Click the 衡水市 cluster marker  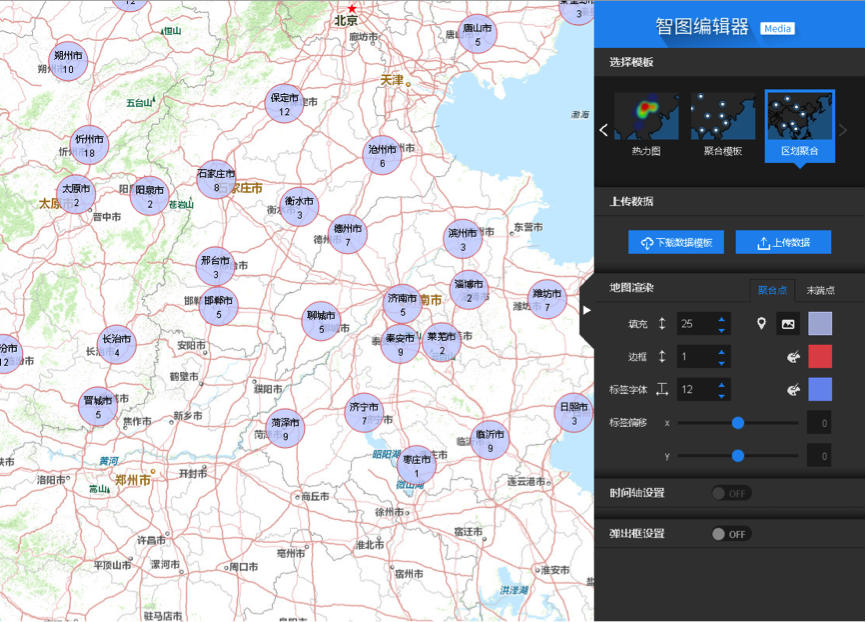click(299, 207)
